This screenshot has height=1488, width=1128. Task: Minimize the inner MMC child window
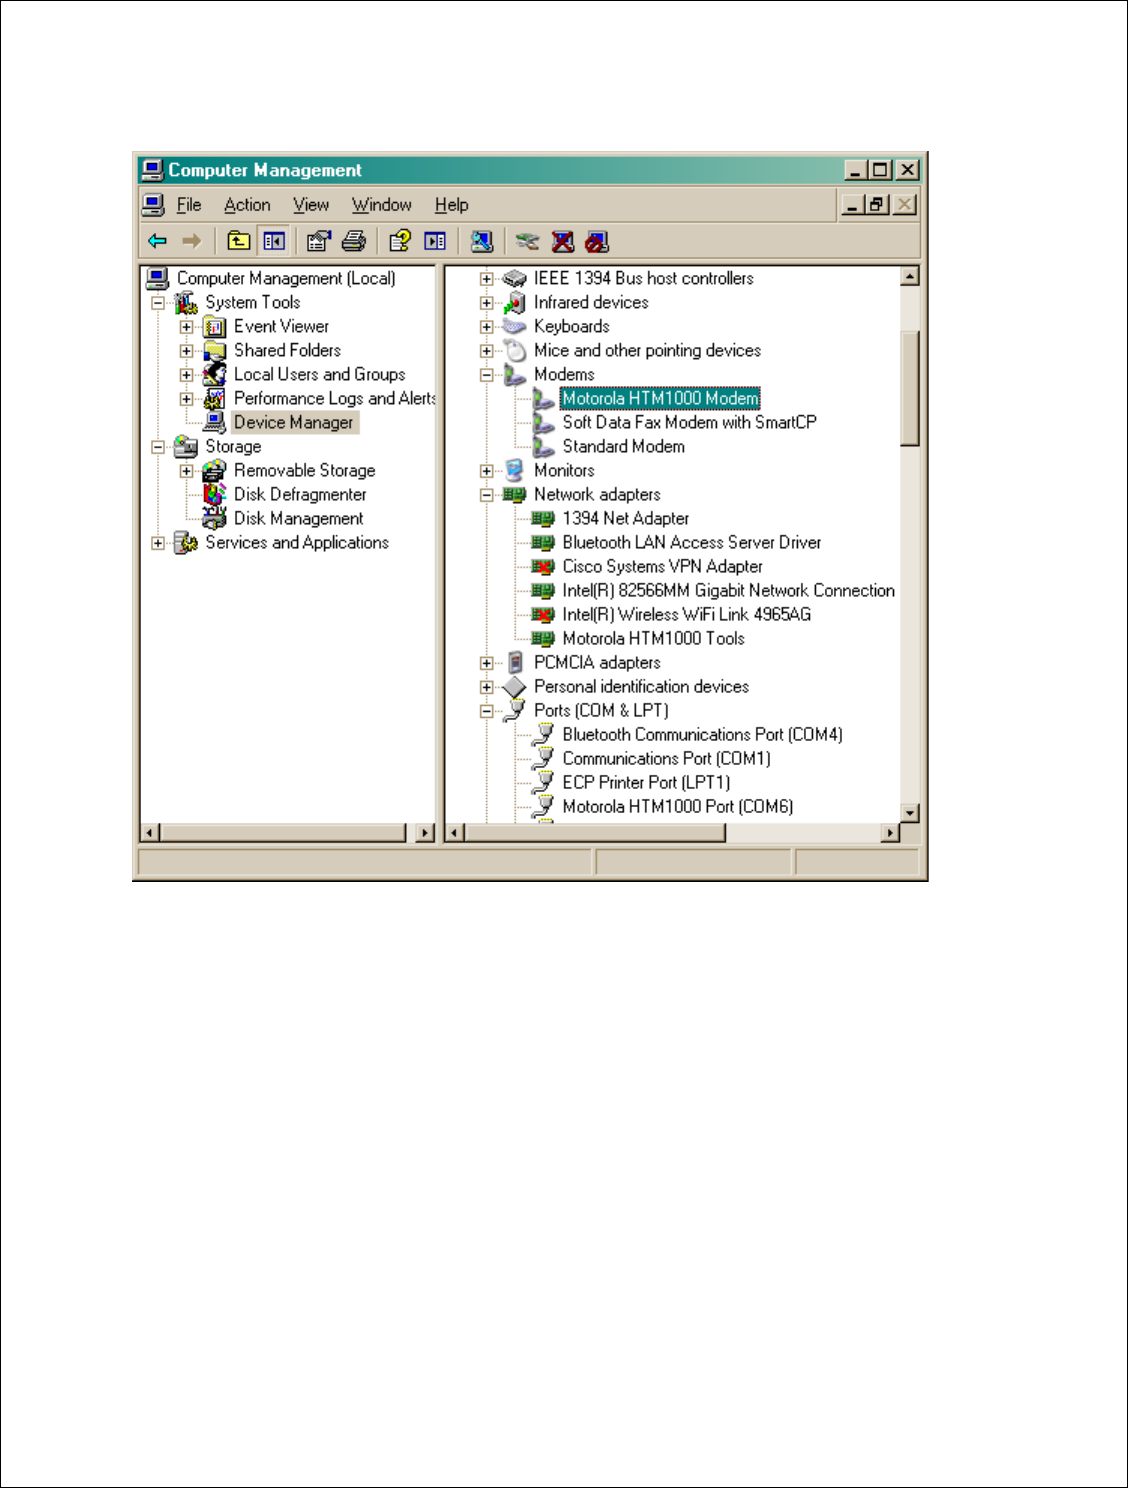[853, 205]
